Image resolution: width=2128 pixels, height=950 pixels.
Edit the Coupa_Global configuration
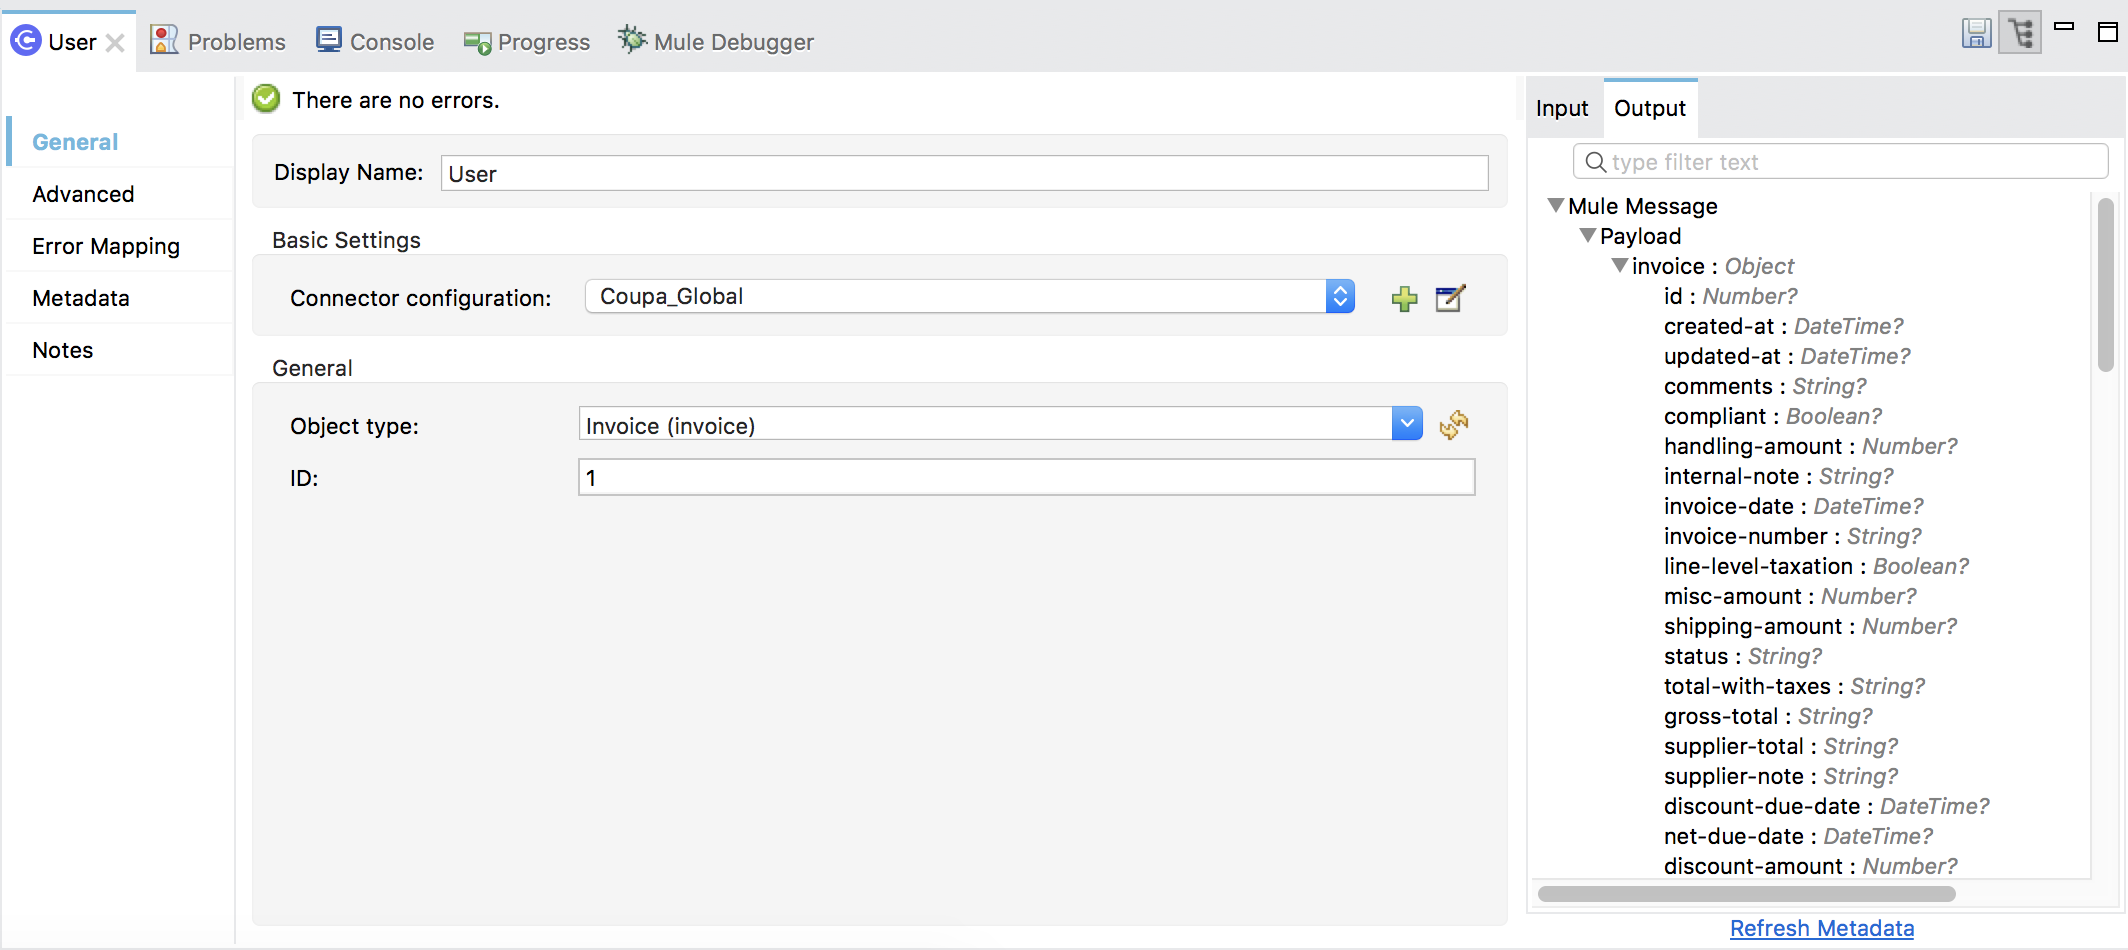click(1450, 298)
